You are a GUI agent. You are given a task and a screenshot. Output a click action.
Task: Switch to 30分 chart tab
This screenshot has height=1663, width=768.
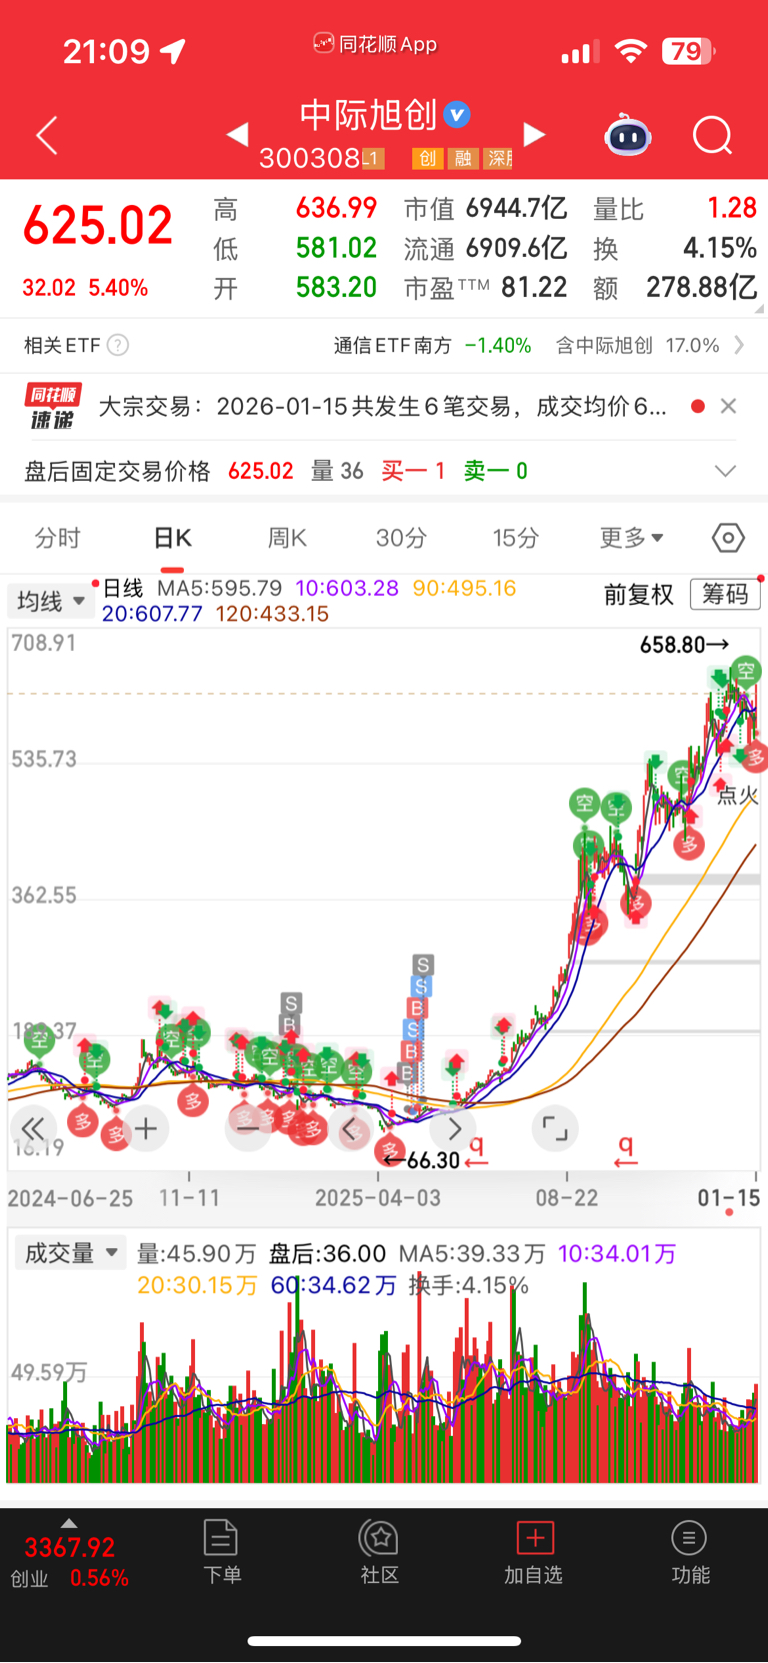(401, 538)
